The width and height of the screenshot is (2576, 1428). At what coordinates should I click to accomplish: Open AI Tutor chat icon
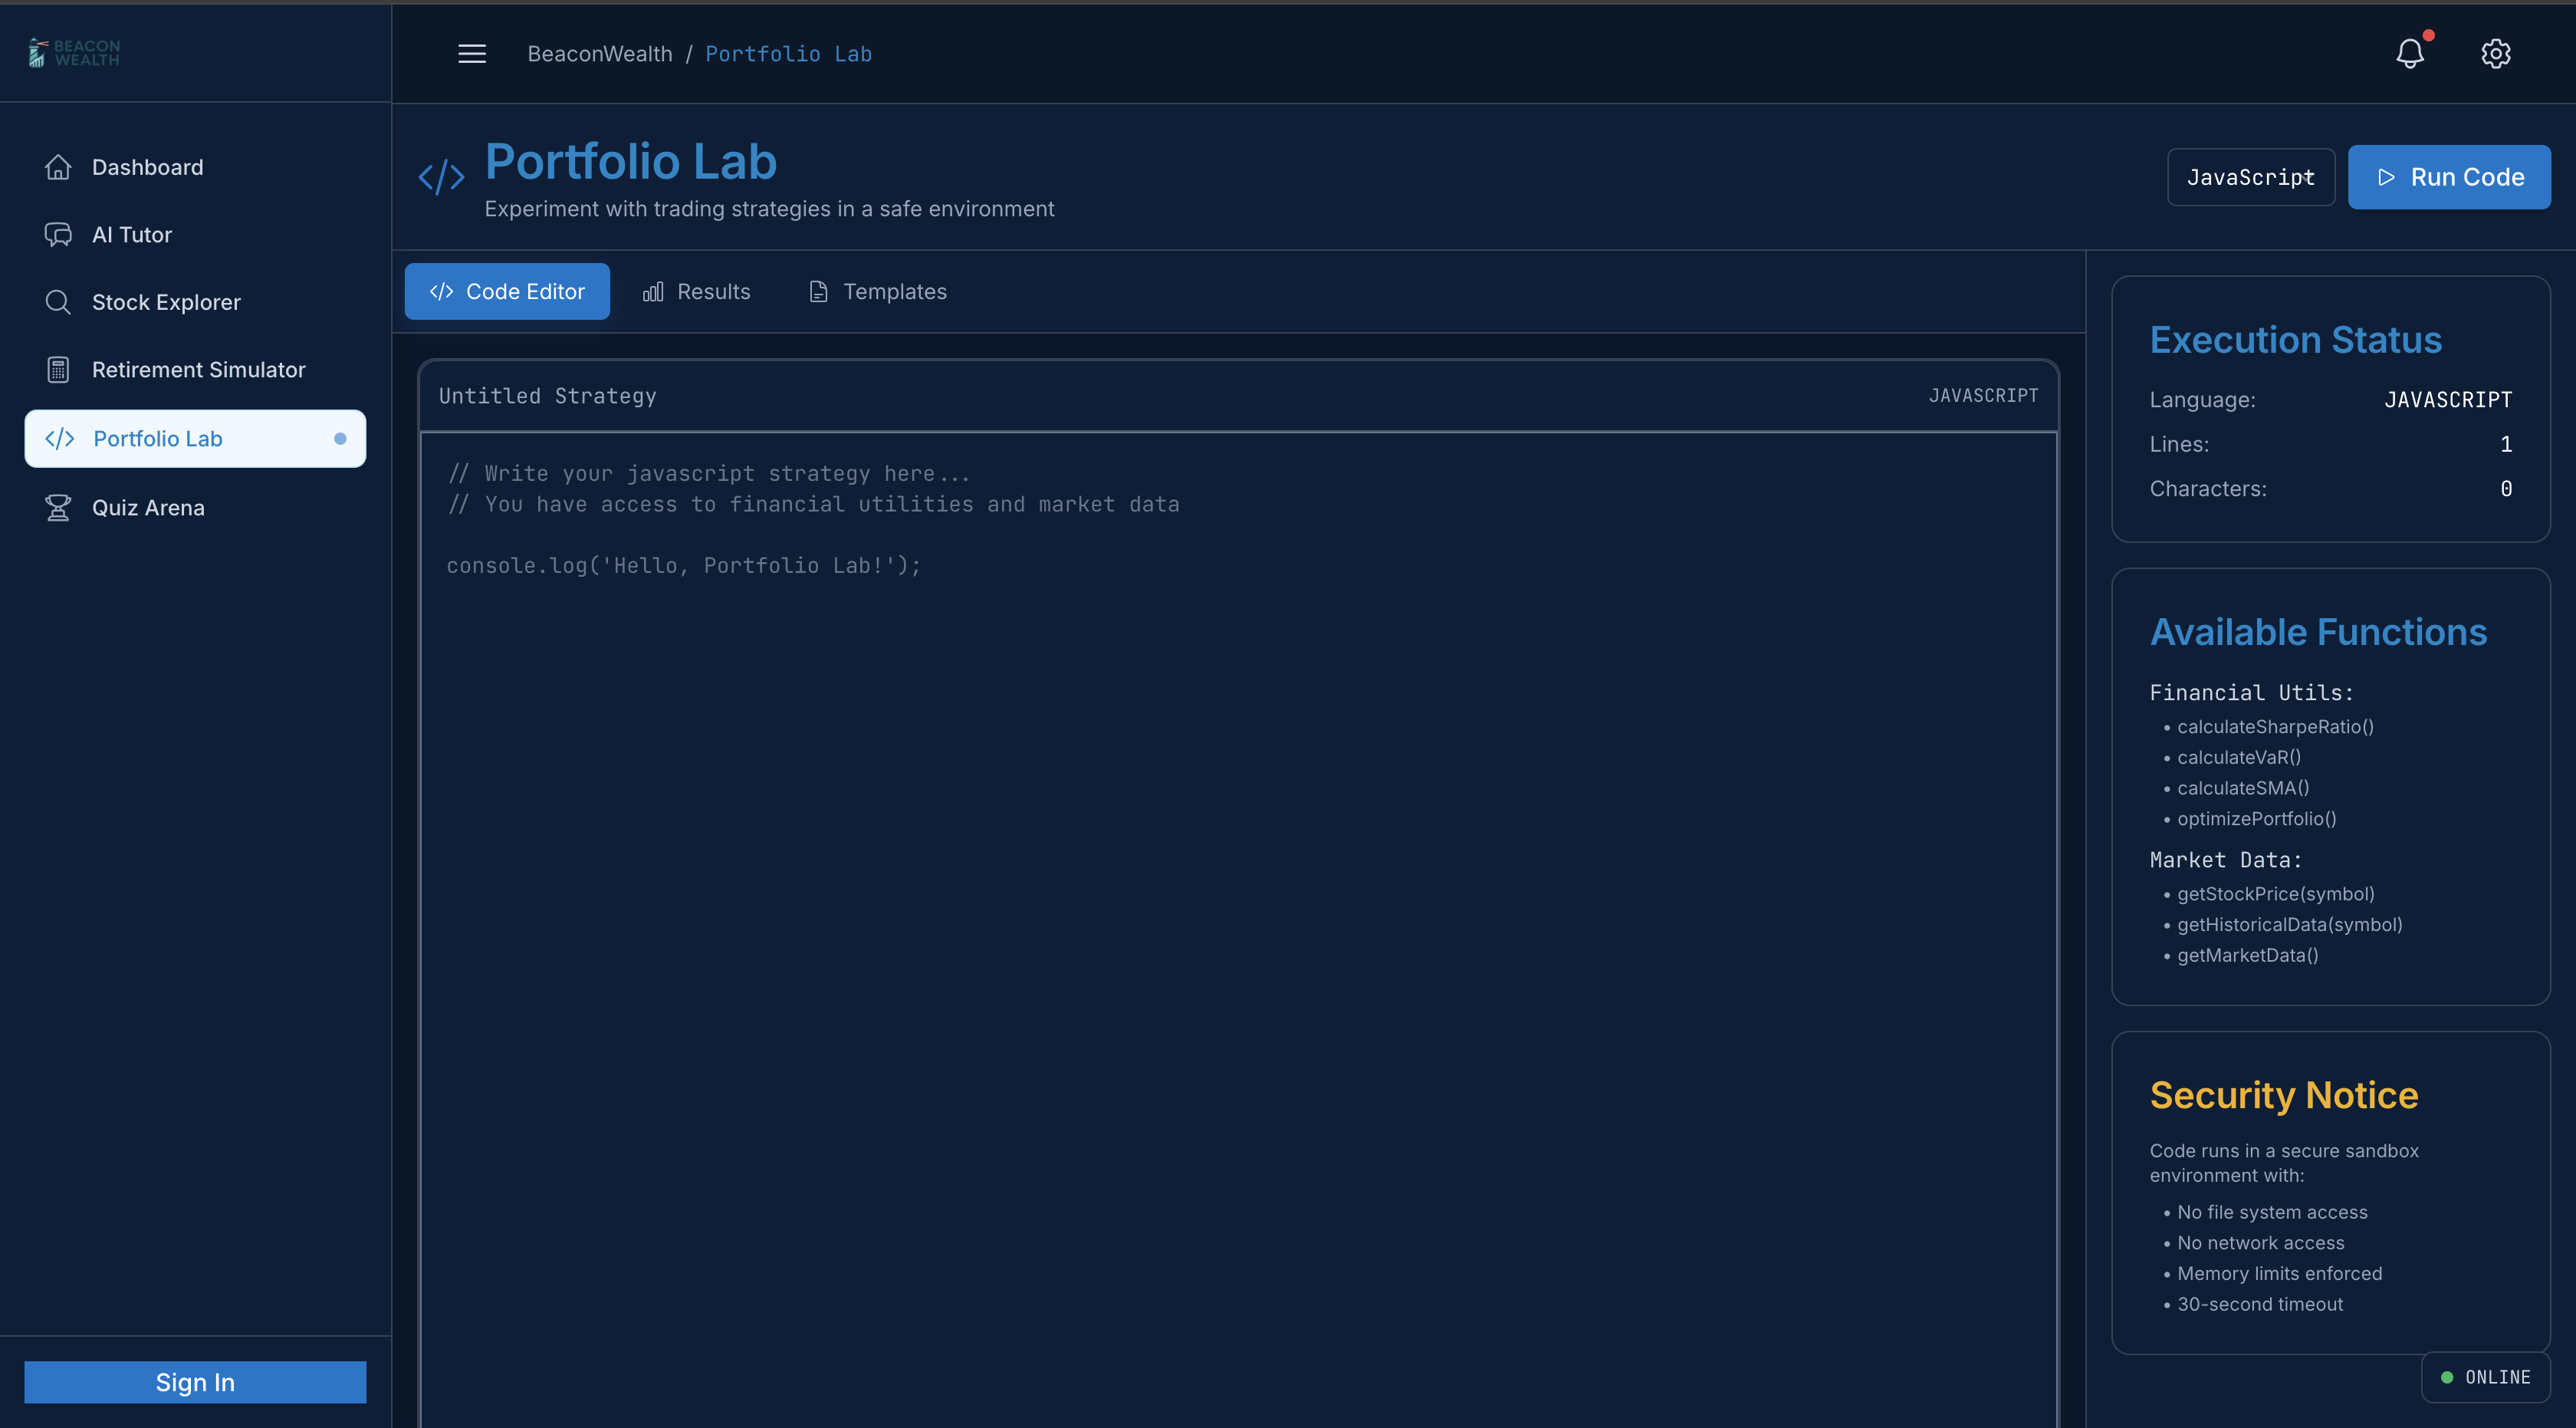58,235
